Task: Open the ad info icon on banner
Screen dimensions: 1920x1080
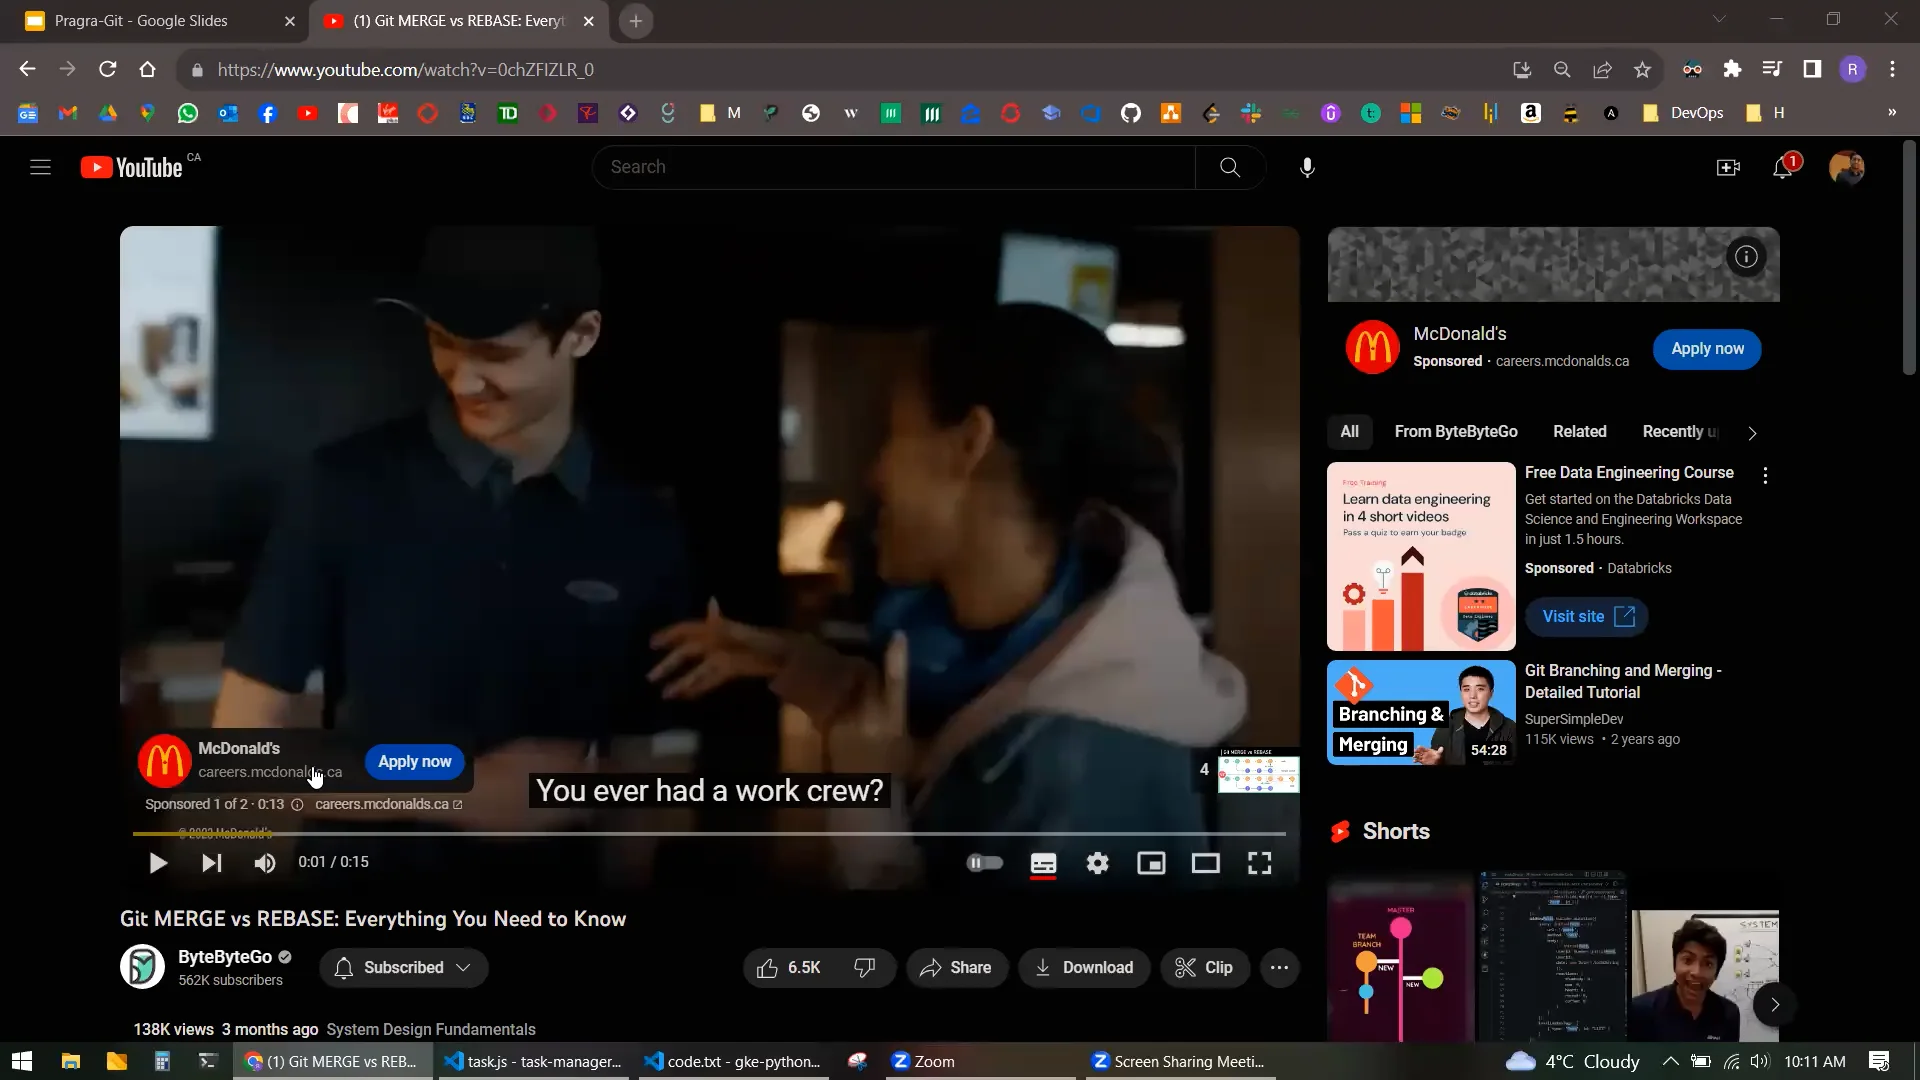Action: [x=1746, y=257]
